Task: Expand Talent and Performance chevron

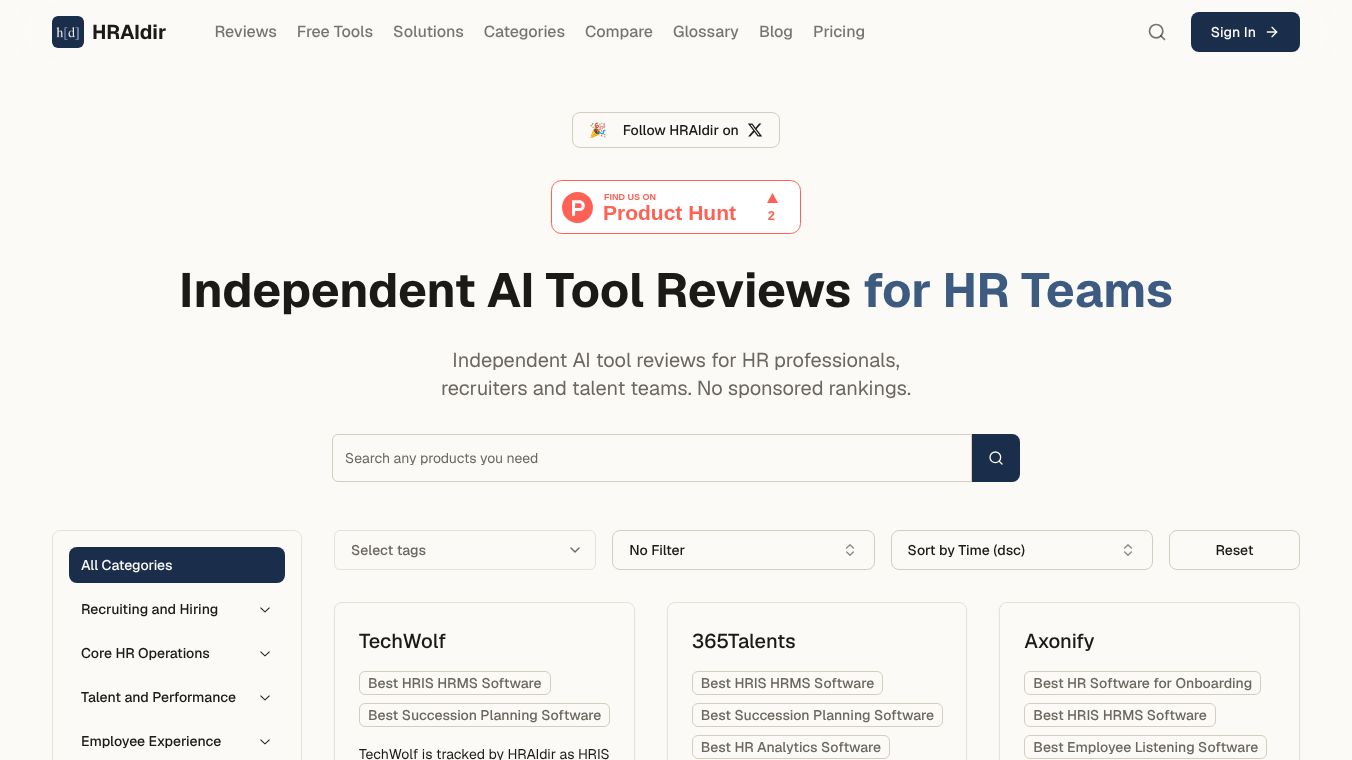Action: [265, 697]
